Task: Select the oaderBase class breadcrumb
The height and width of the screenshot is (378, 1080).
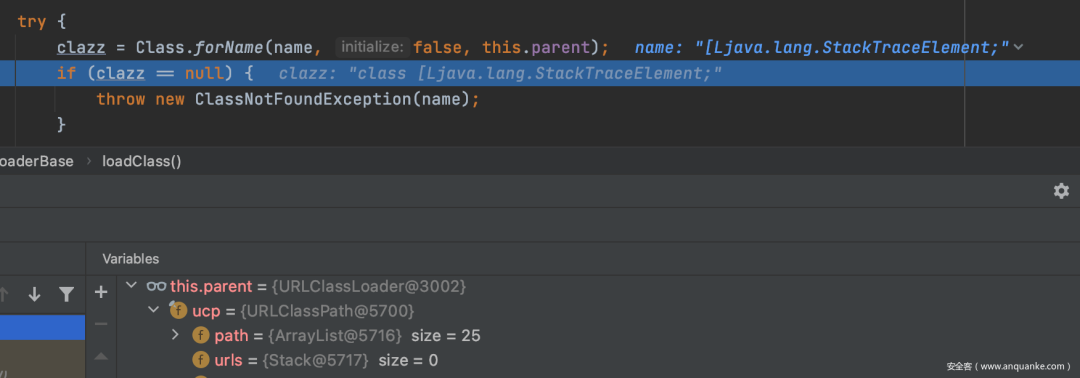Action: click(x=37, y=162)
